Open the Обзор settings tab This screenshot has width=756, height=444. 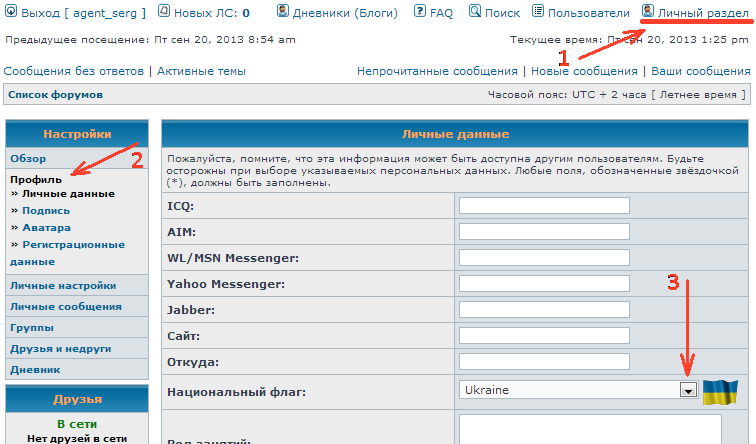pos(28,159)
